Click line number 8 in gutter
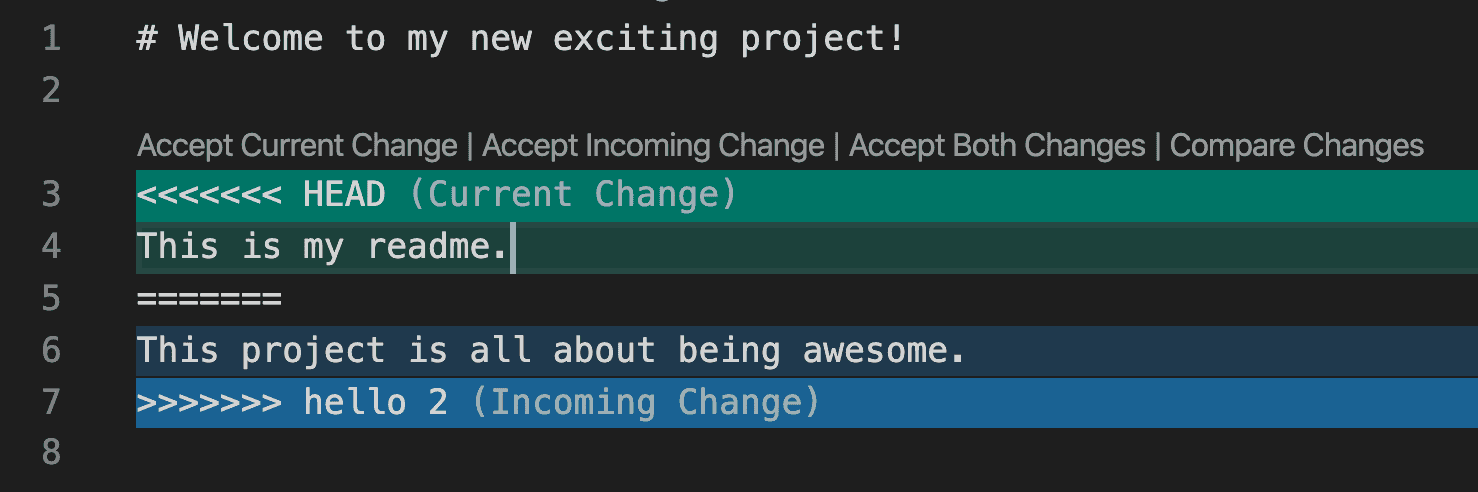The image size is (1478, 492). click(x=51, y=453)
